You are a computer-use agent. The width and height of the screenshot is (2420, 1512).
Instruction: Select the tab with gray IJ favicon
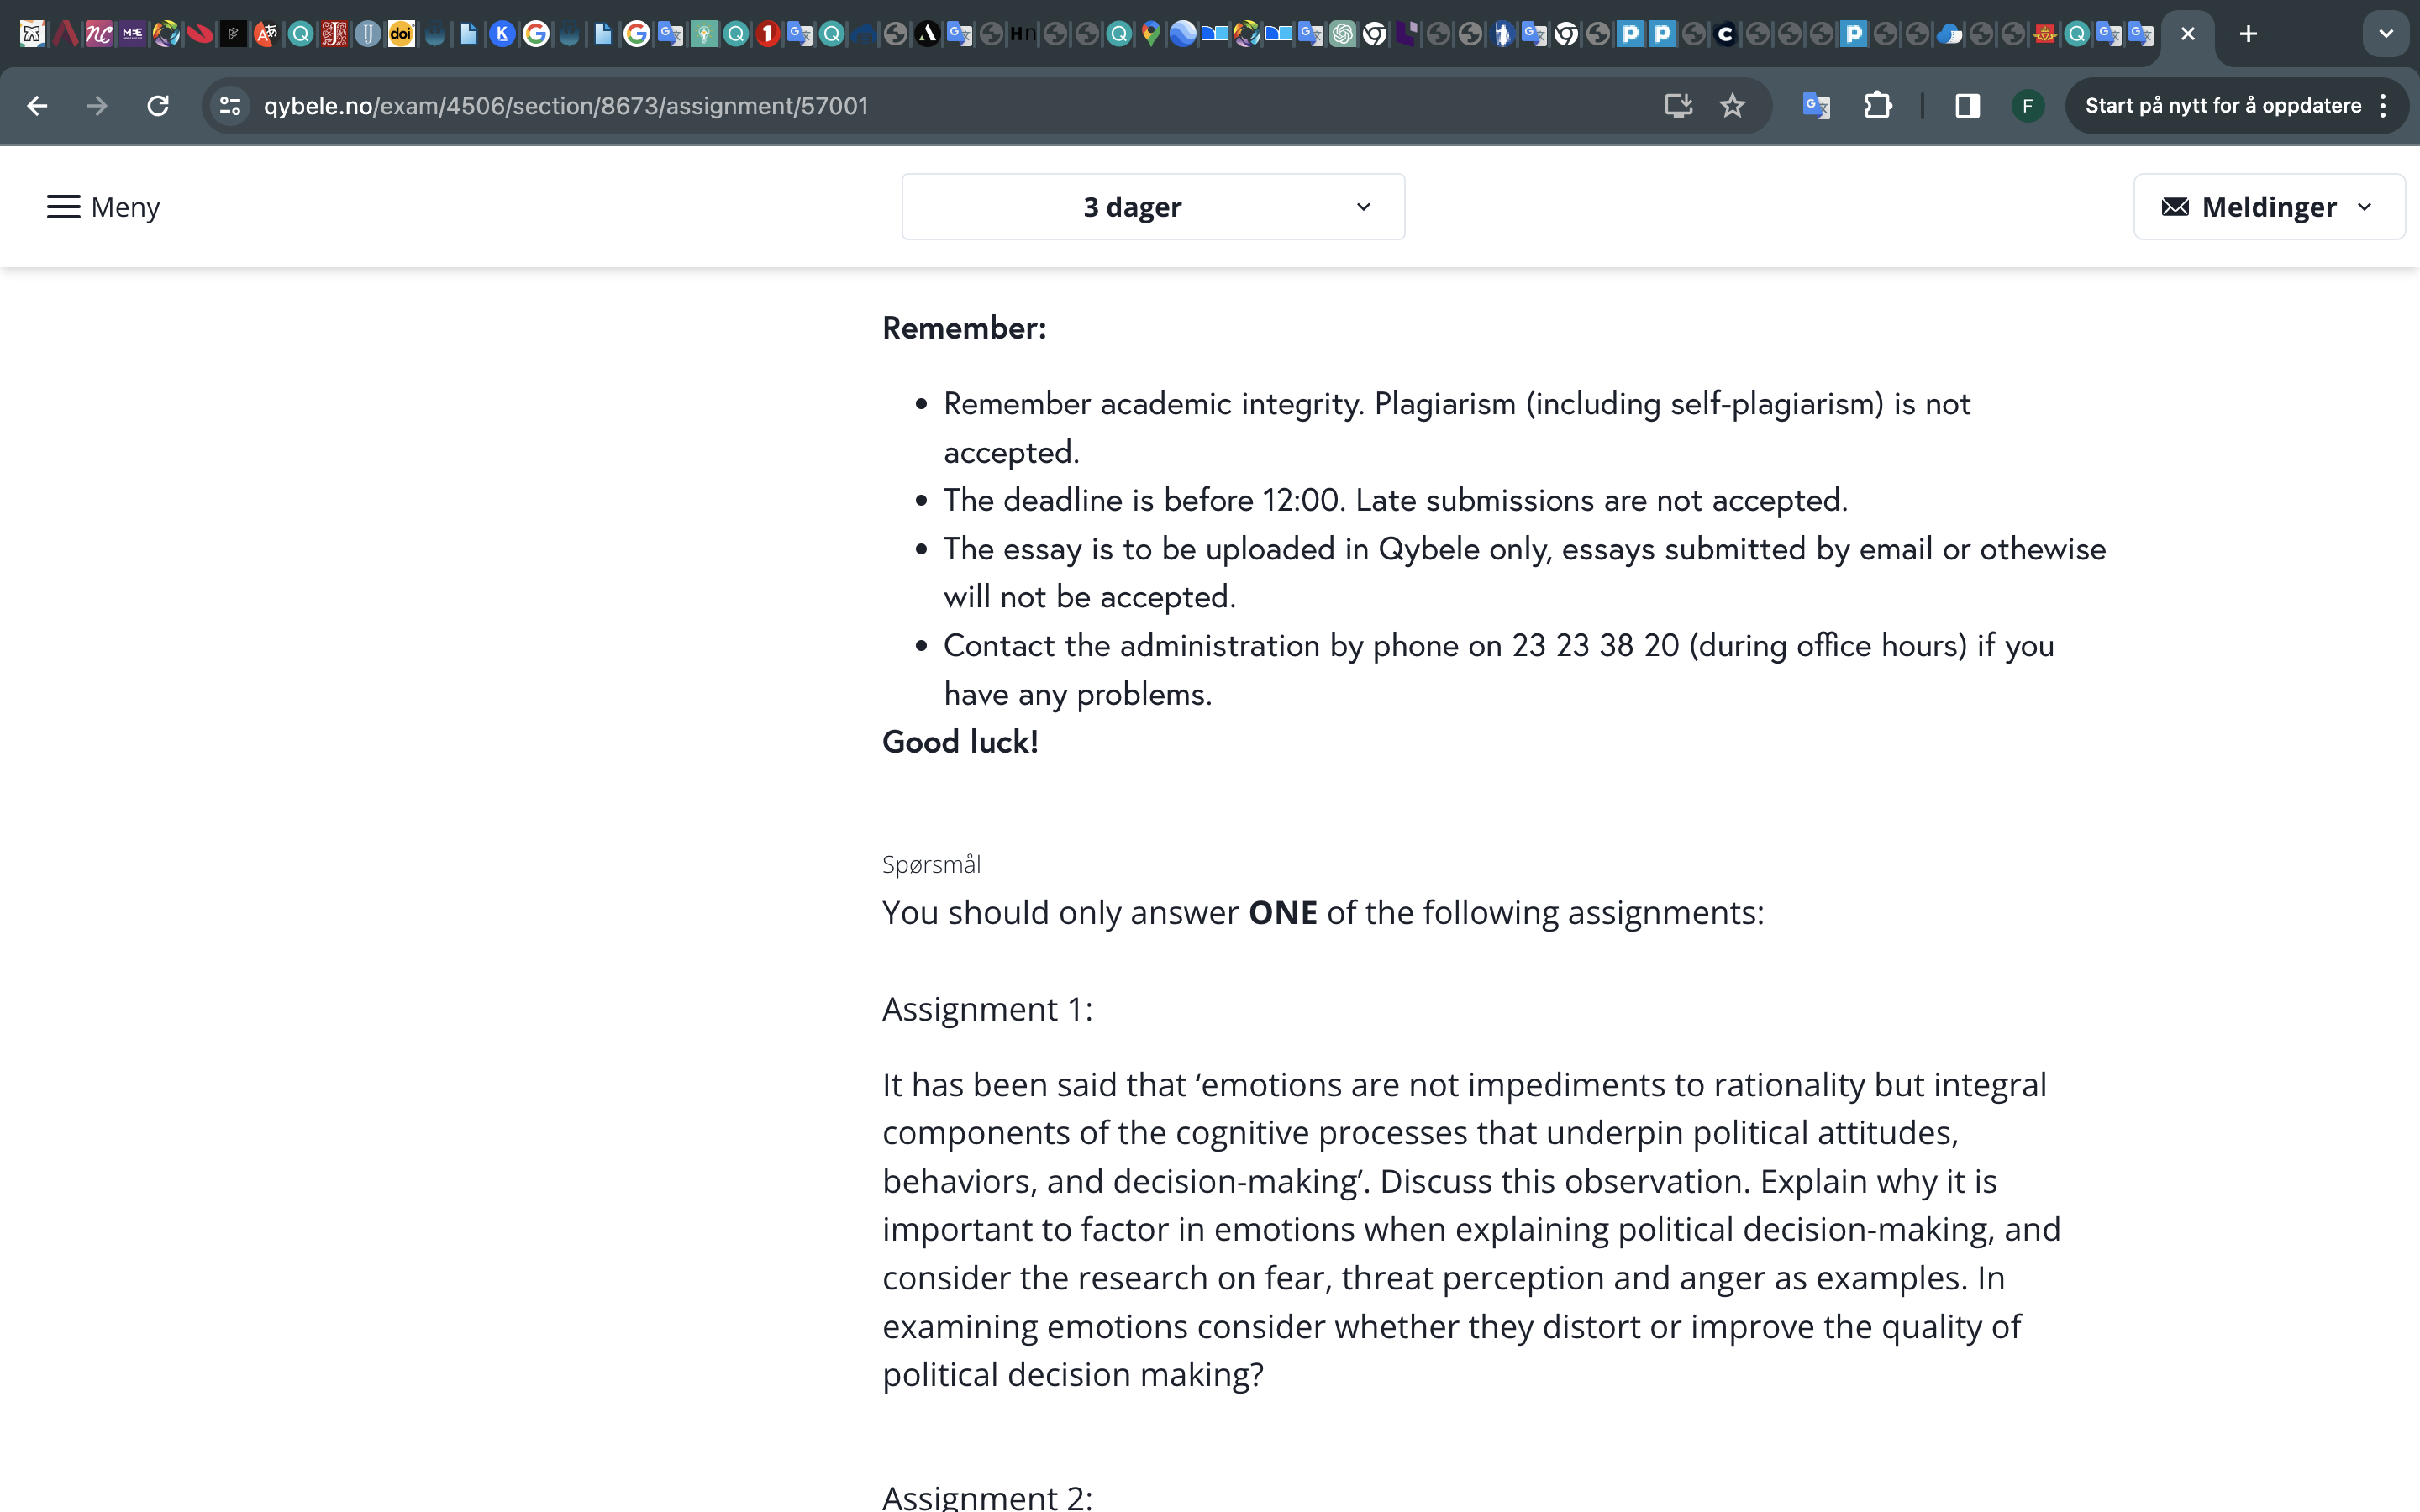click(367, 34)
